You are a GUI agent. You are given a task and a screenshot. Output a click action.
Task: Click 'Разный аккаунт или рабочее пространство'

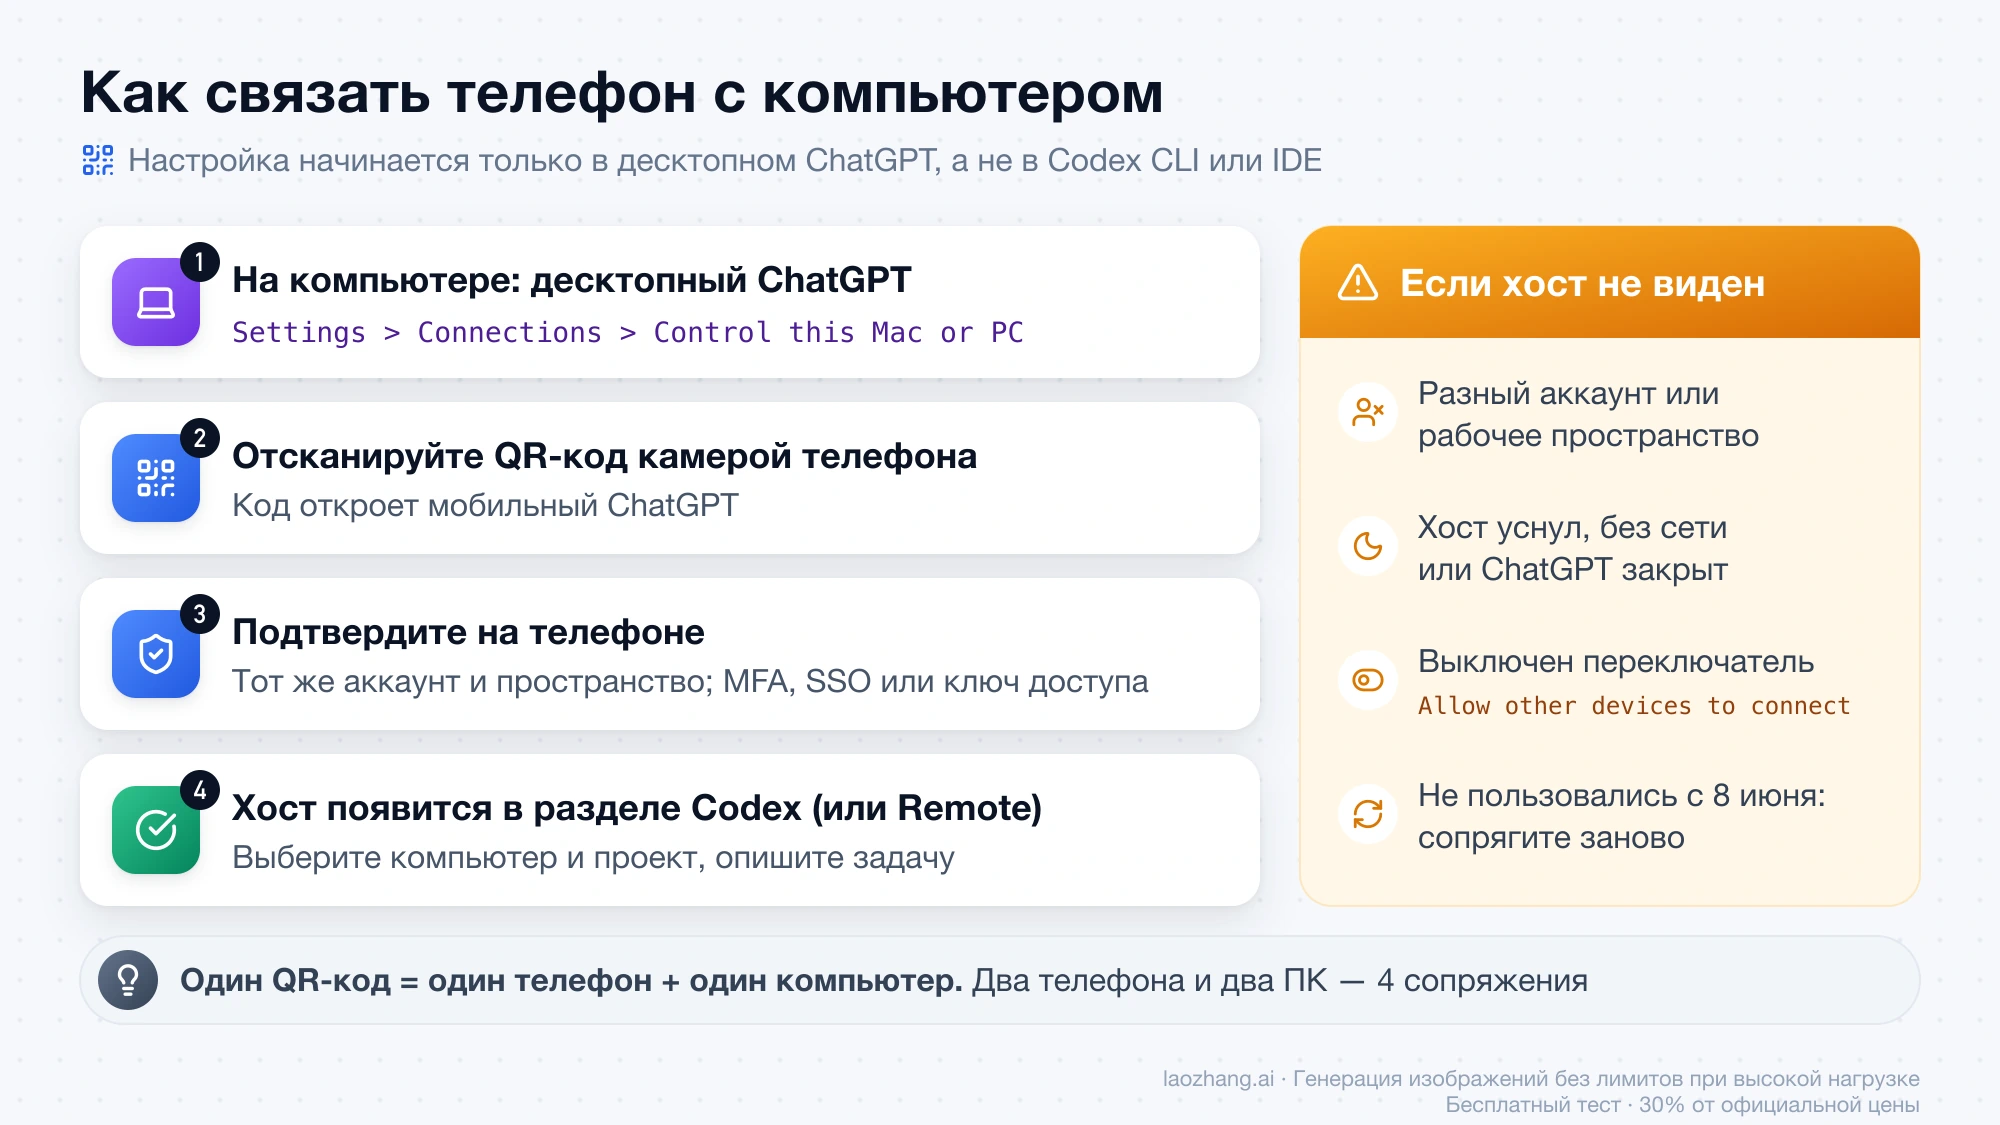click(x=1588, y=414)
